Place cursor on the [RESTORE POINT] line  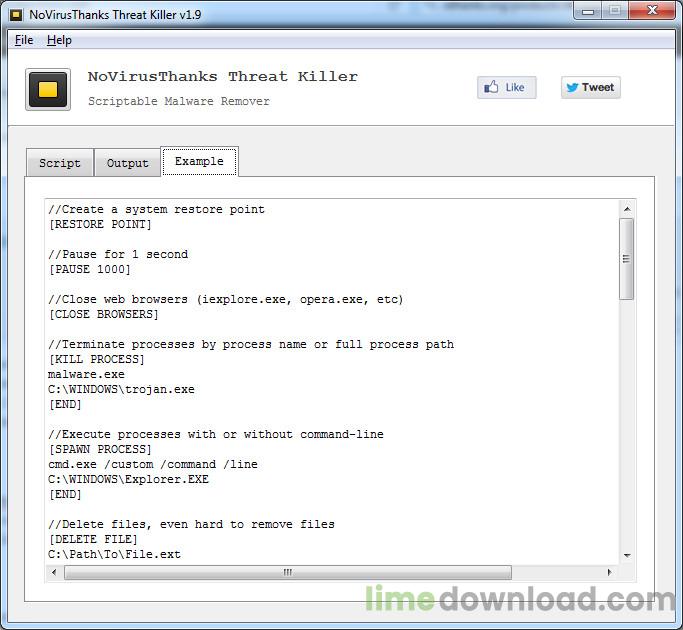click(x=100, y=224)
